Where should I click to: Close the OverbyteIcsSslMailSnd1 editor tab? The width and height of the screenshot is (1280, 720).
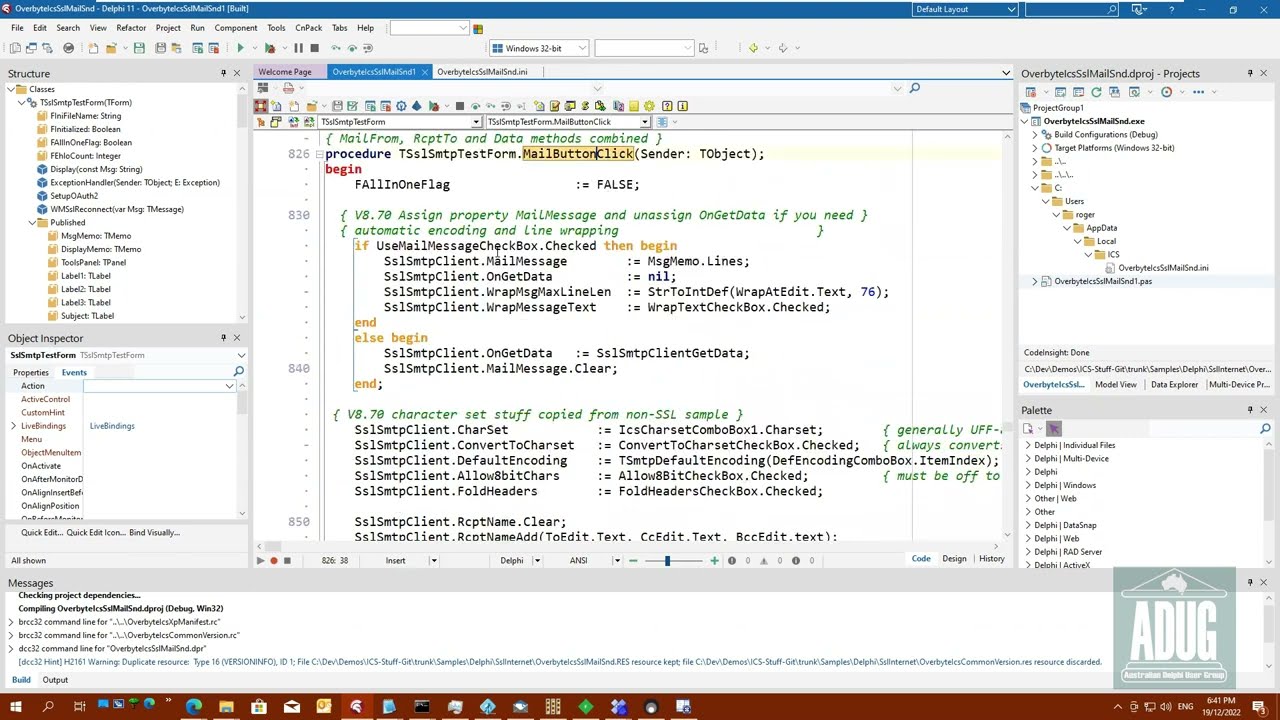click(425, 72)
